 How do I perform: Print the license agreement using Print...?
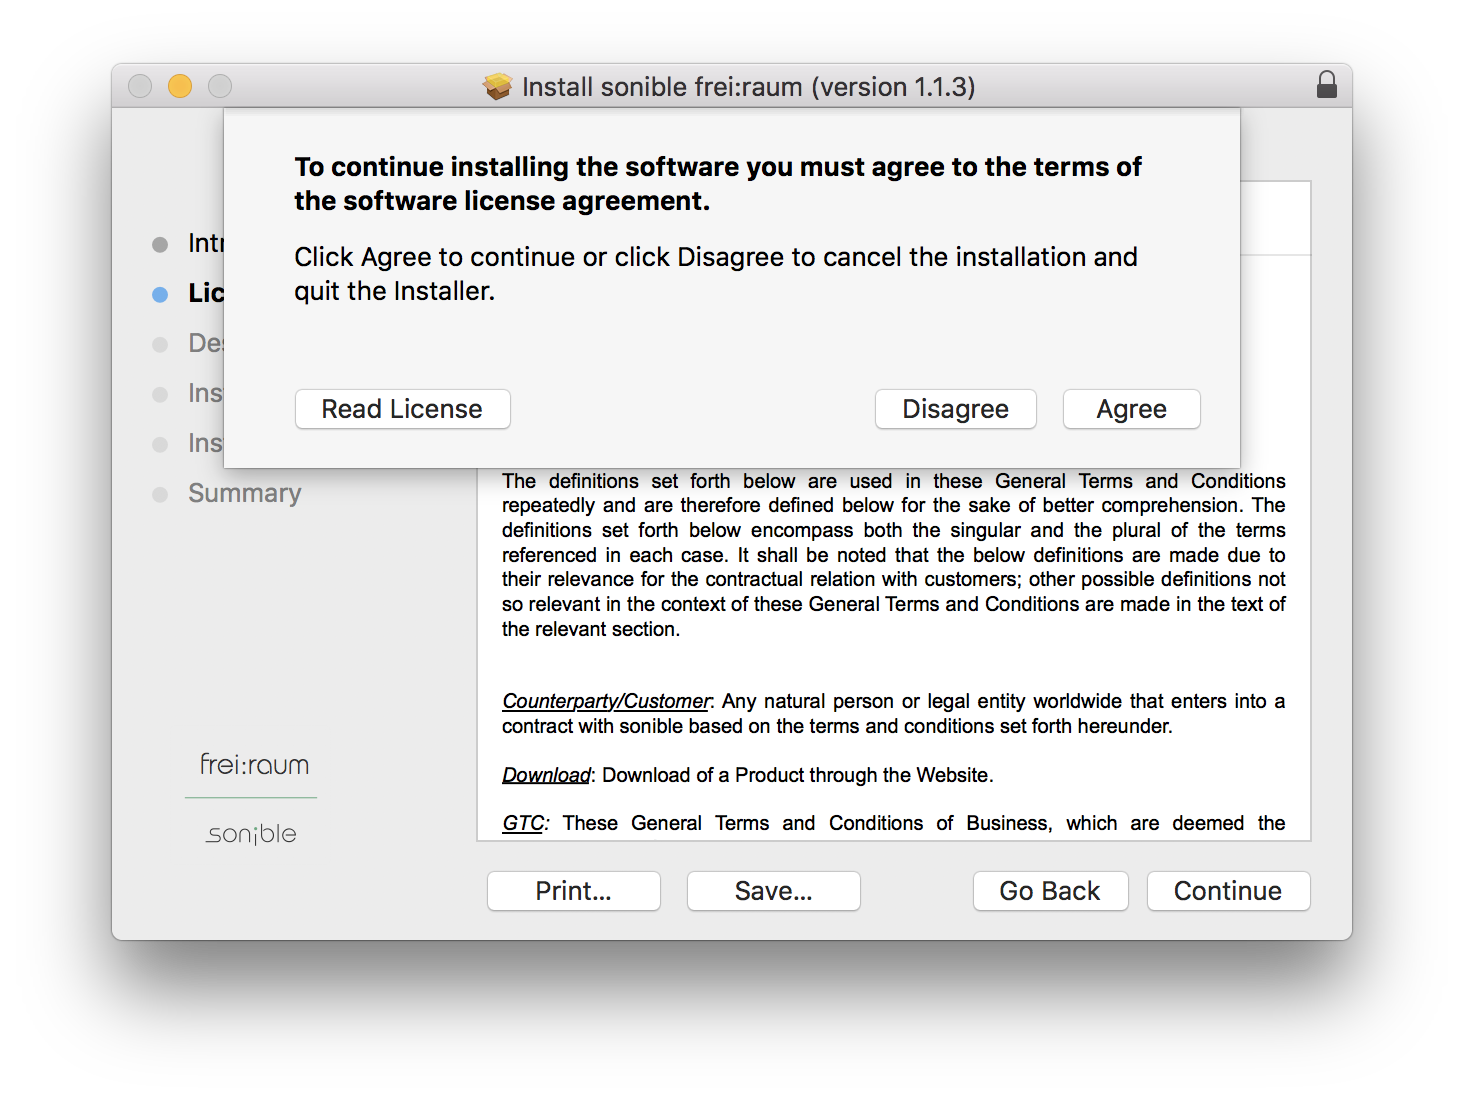click(573, 891)
